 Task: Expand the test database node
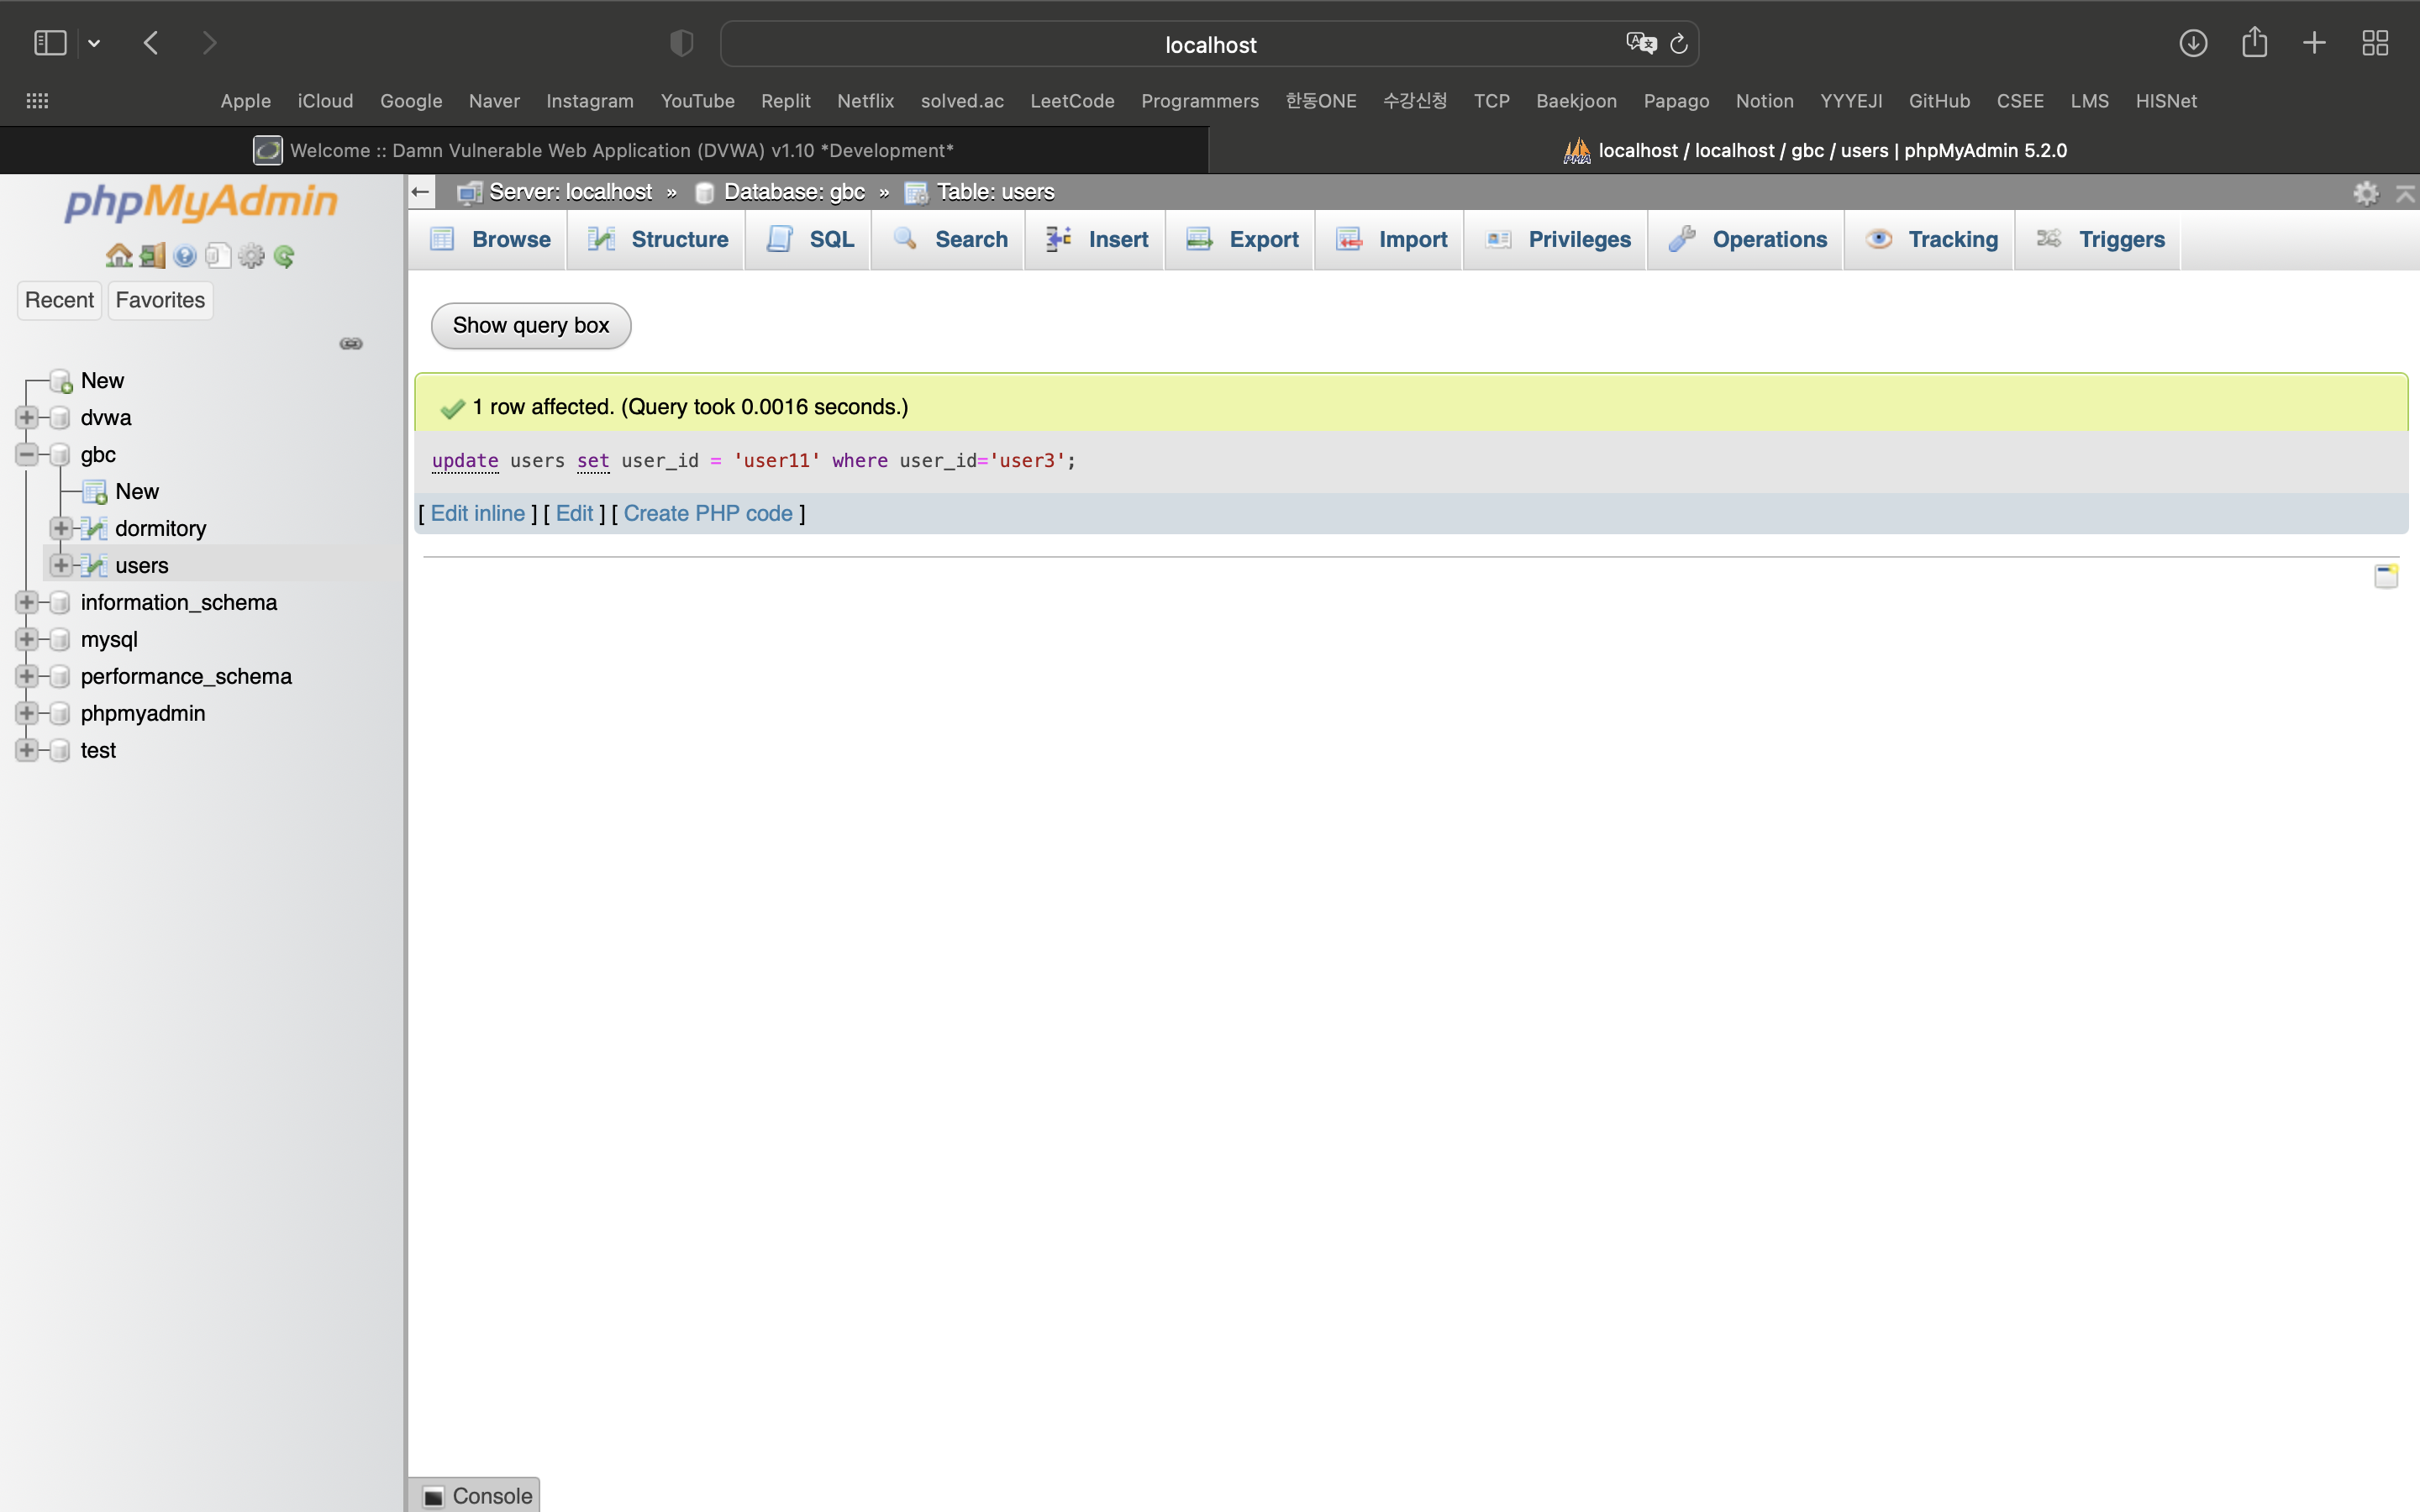(27, 750)
